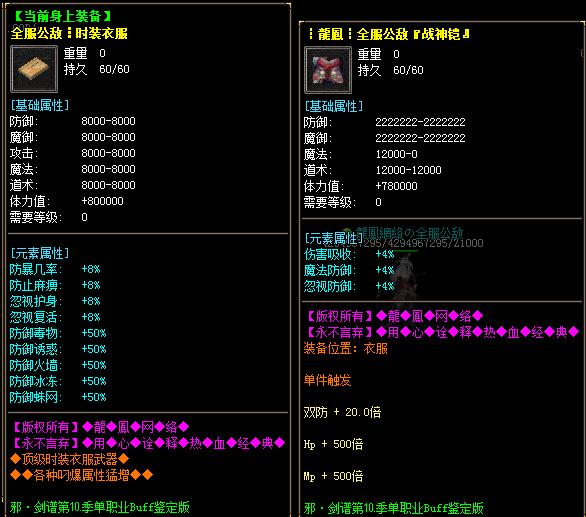Click the Hp + 500倍 bonus line
The image size is (586, 517).
pyautogui.click(x=333, y=444)
